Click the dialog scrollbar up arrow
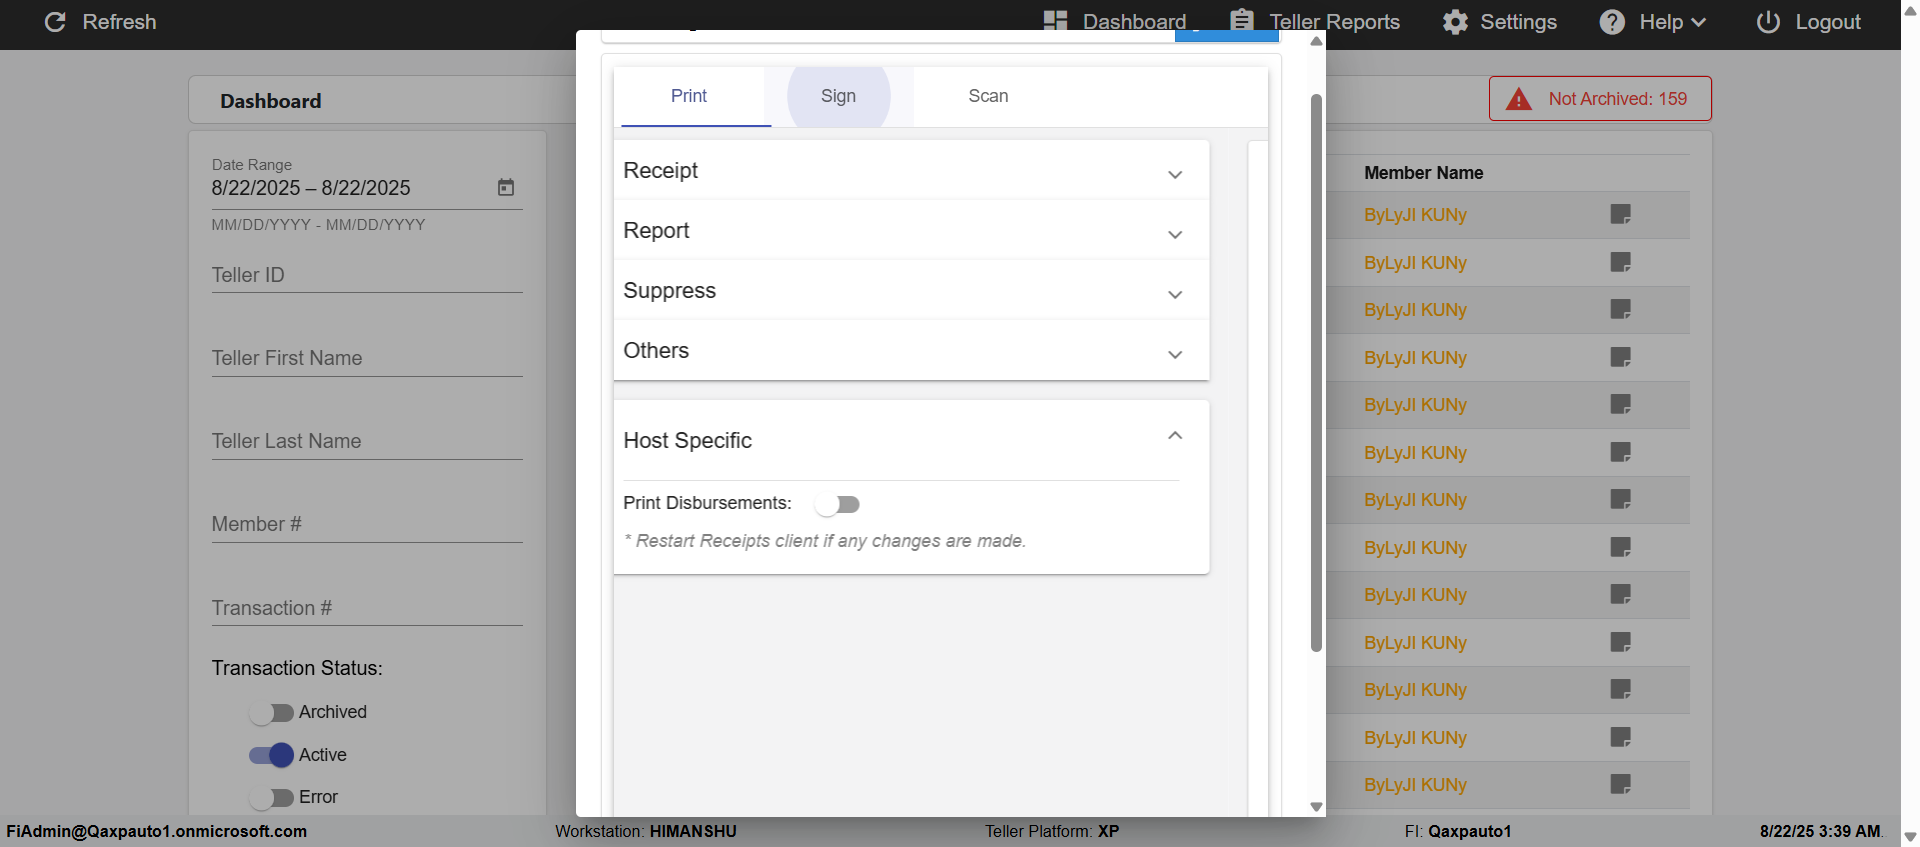 [1316, 41]
